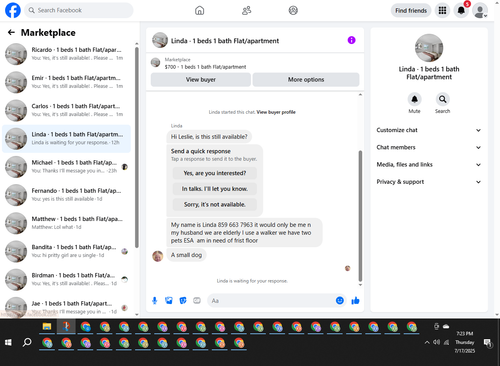
Task: Expand Media, files and links section
Action: (x=429, y=165)
